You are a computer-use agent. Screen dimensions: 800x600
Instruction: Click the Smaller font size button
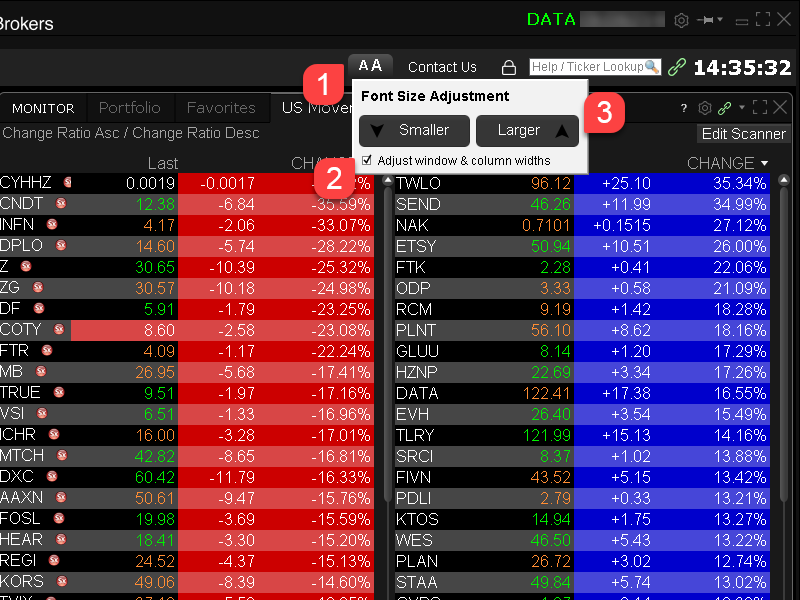point(414,131)
